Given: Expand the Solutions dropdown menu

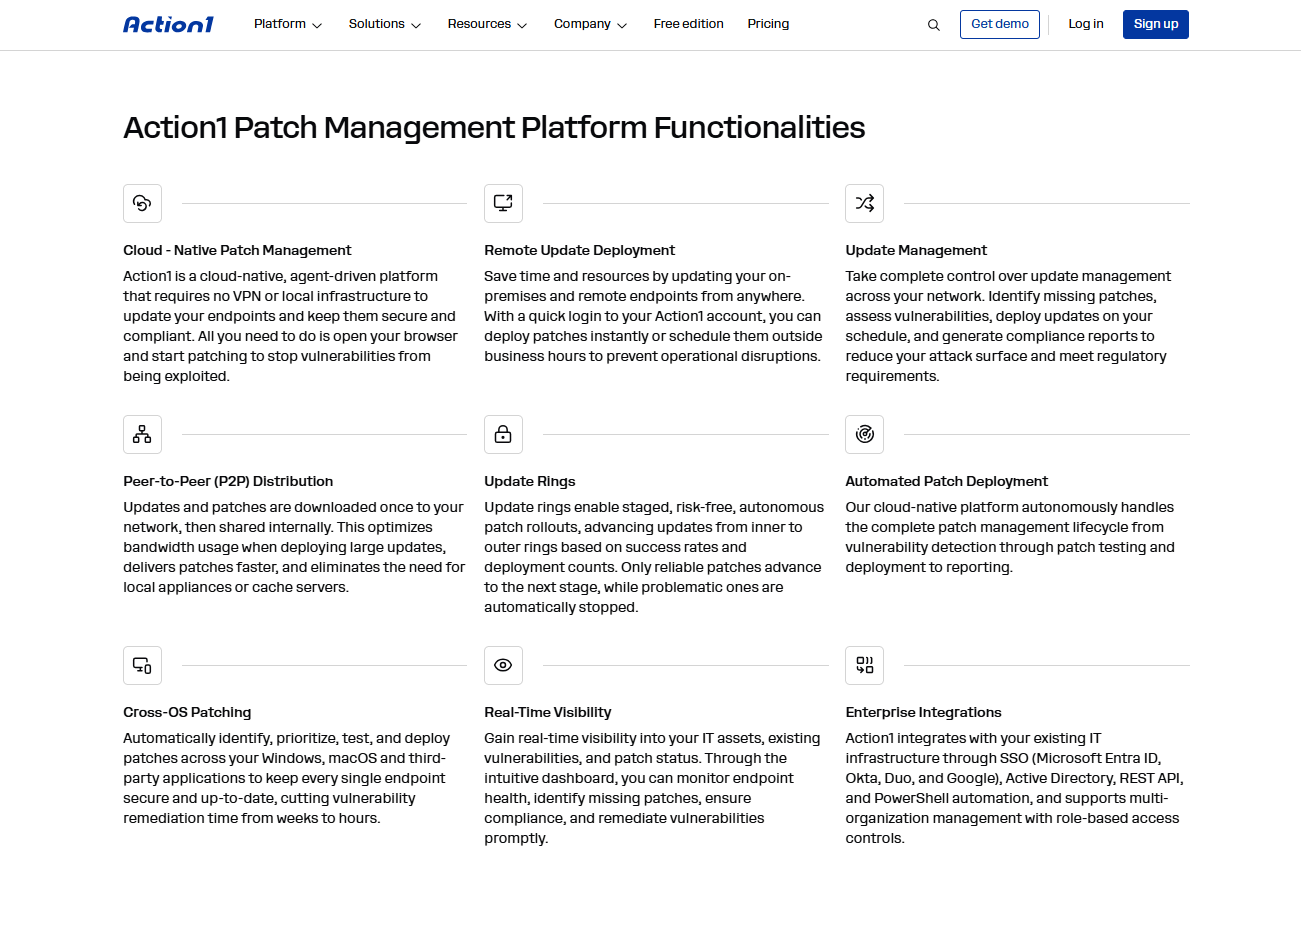Looking at the screenshot, I should [x=385, y=24].
